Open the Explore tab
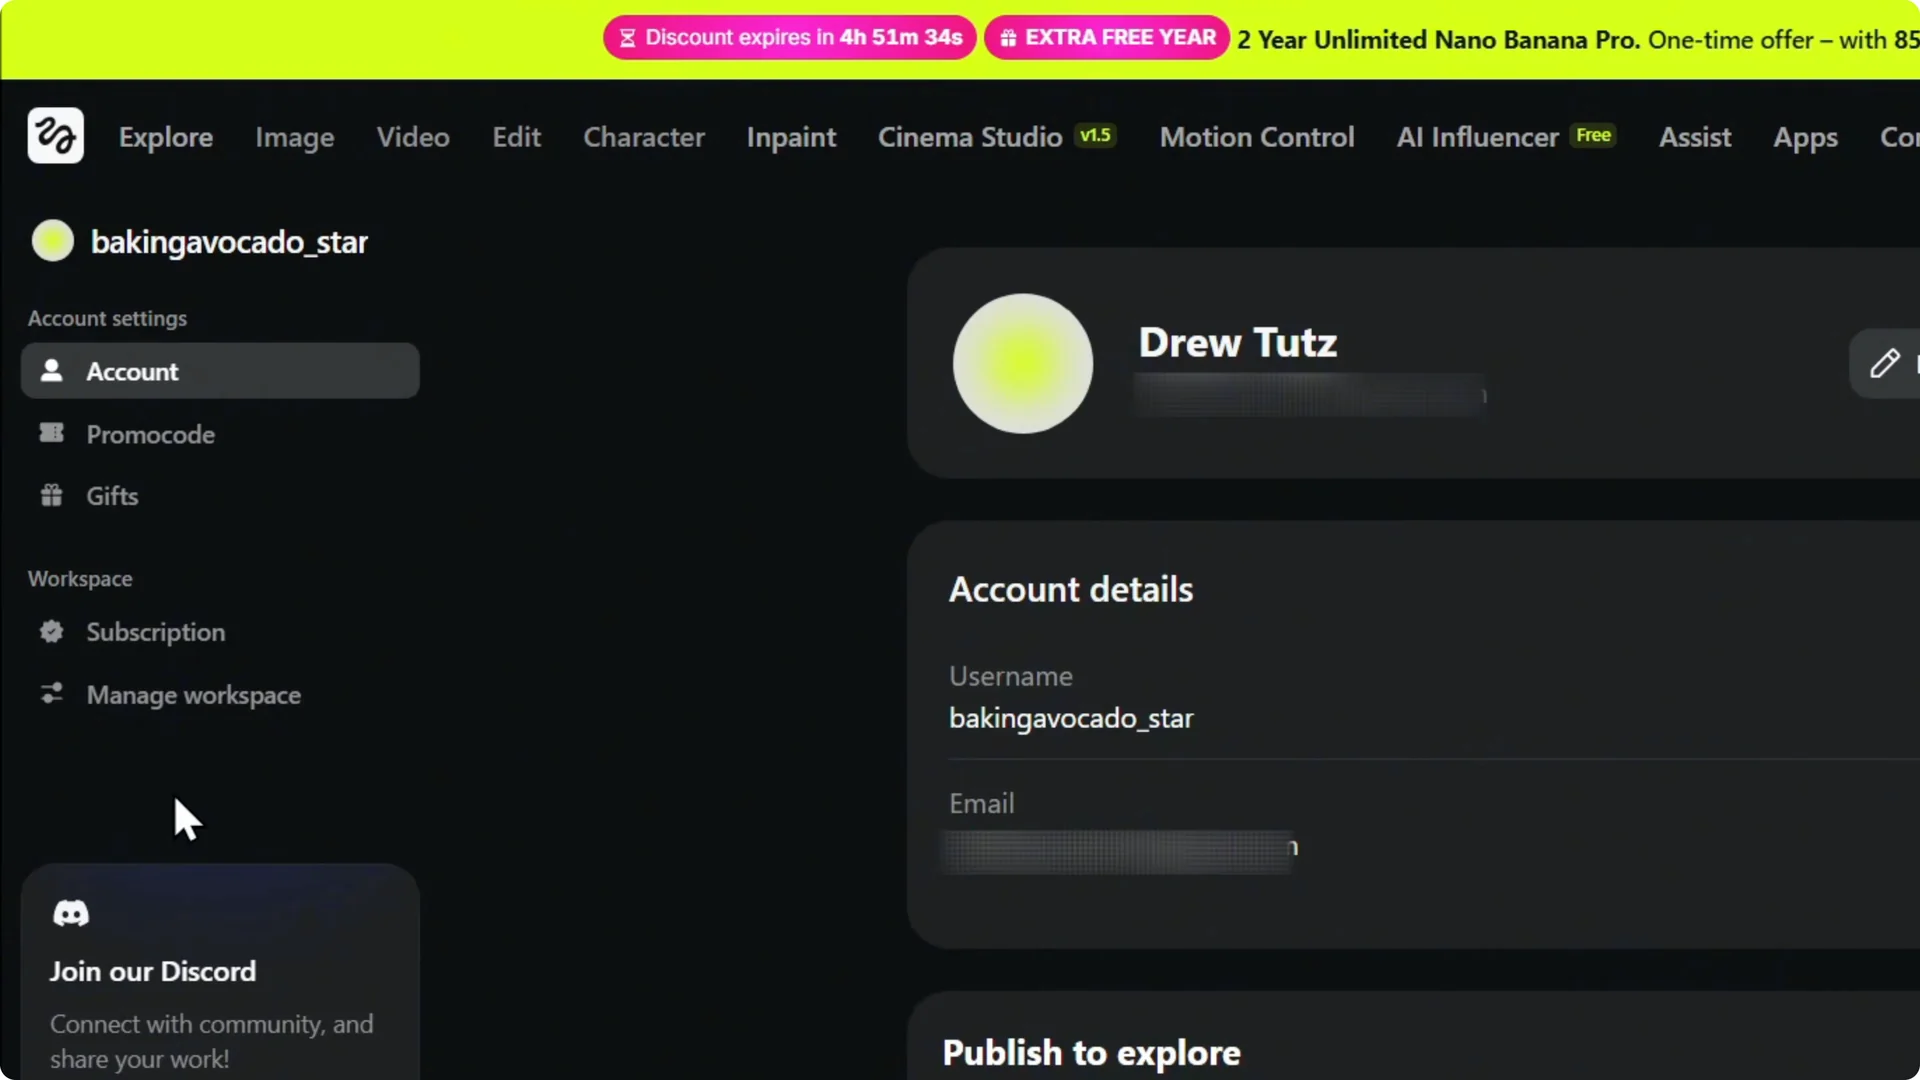 tap(165, 137)
